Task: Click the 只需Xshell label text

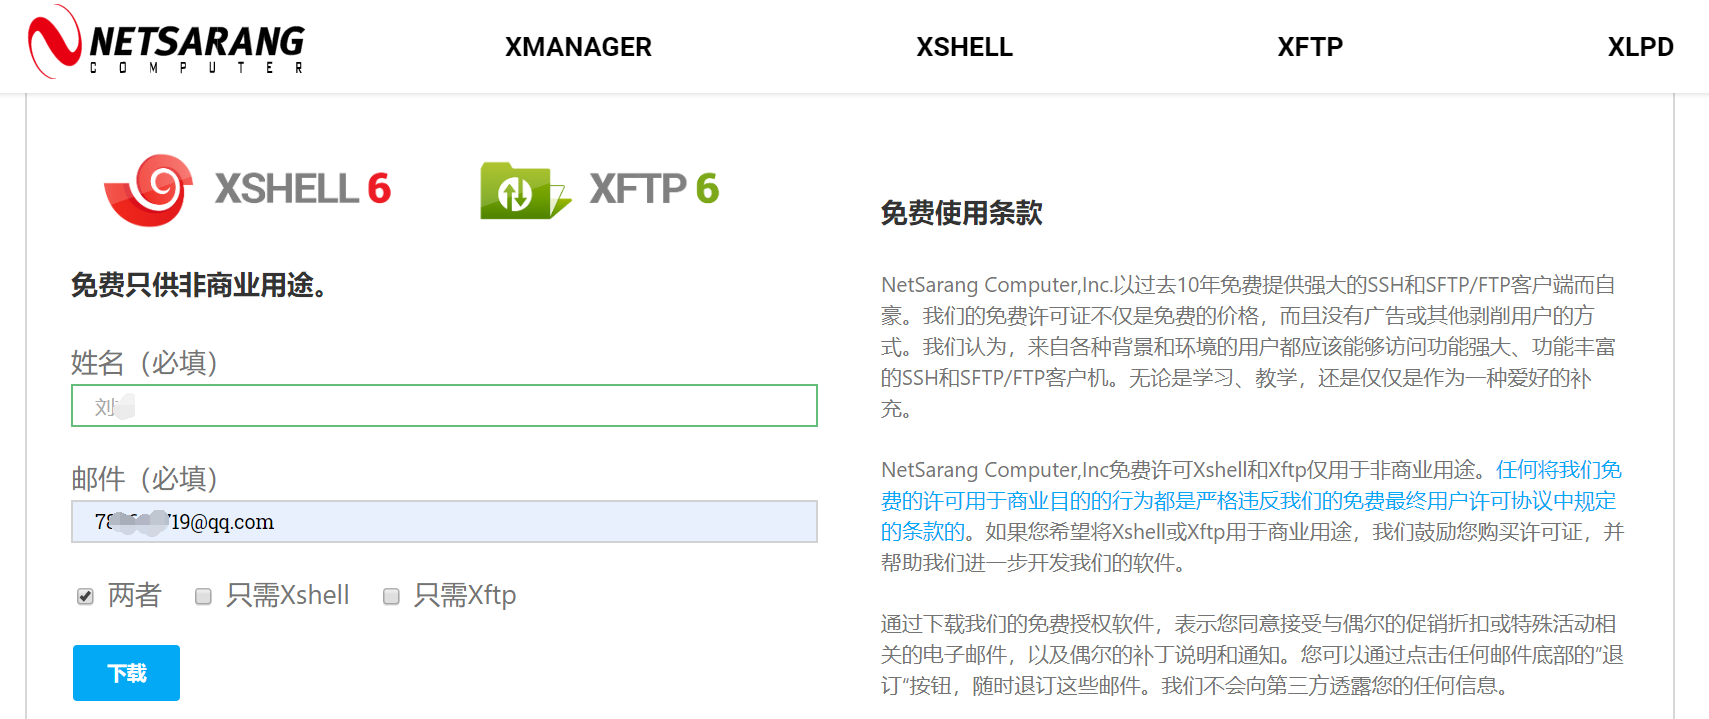Action: click(288, 596)
